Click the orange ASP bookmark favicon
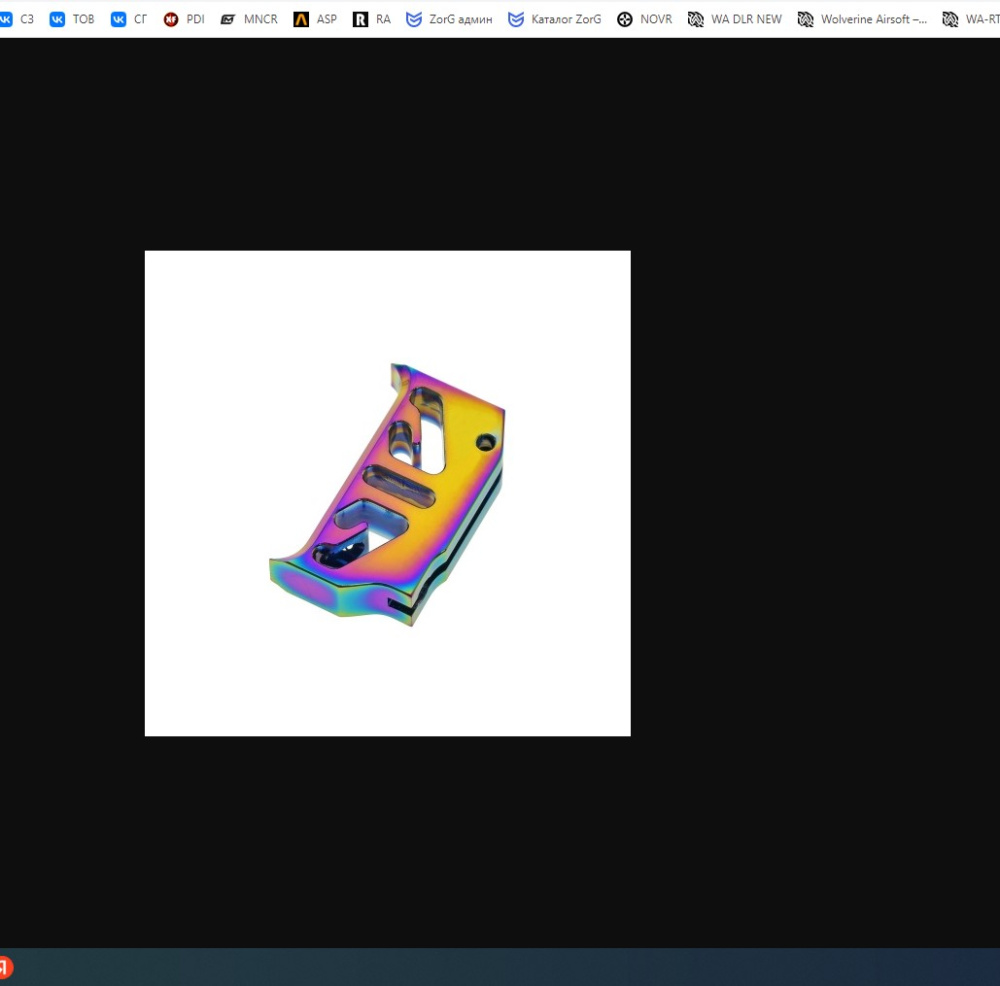 click(301, 19)
